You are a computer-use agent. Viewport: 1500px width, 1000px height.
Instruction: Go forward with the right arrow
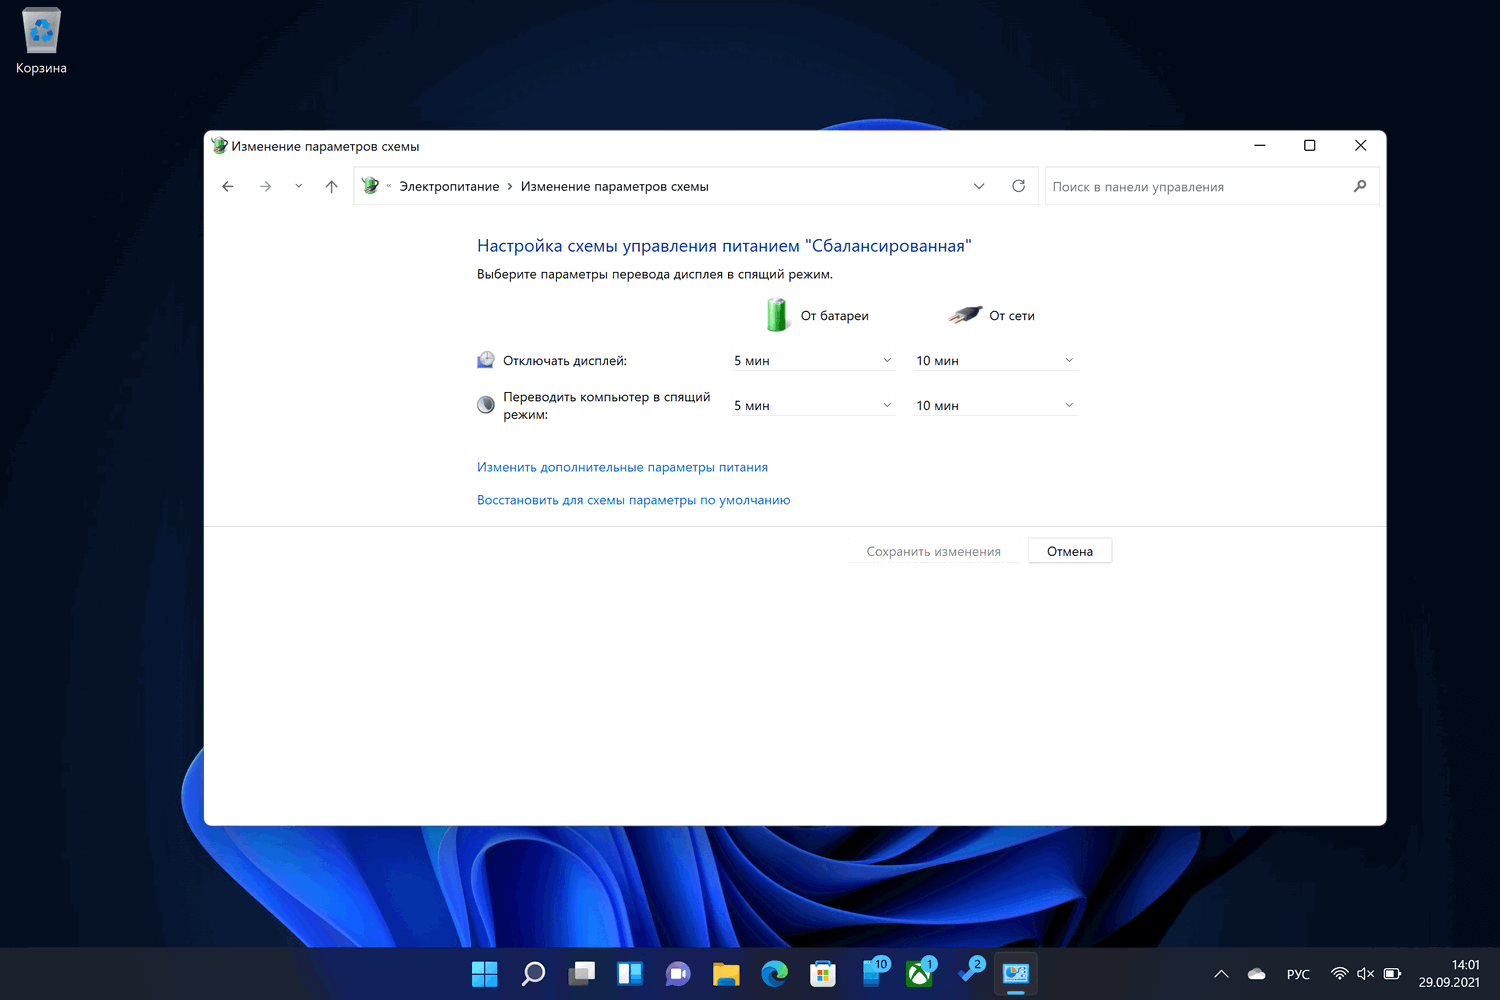pyautogui.click(x=265, y=186)
